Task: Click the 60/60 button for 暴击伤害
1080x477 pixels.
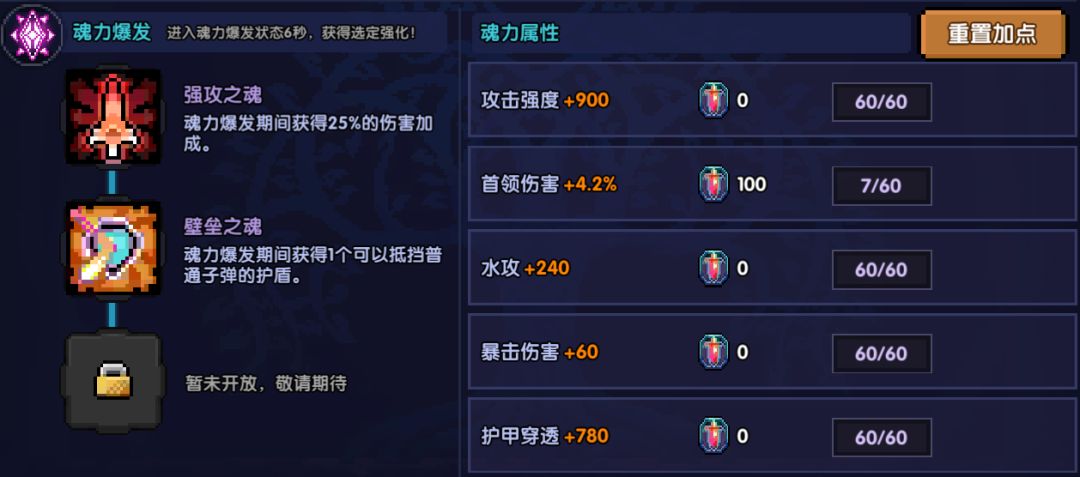Action: click(881, 354)
